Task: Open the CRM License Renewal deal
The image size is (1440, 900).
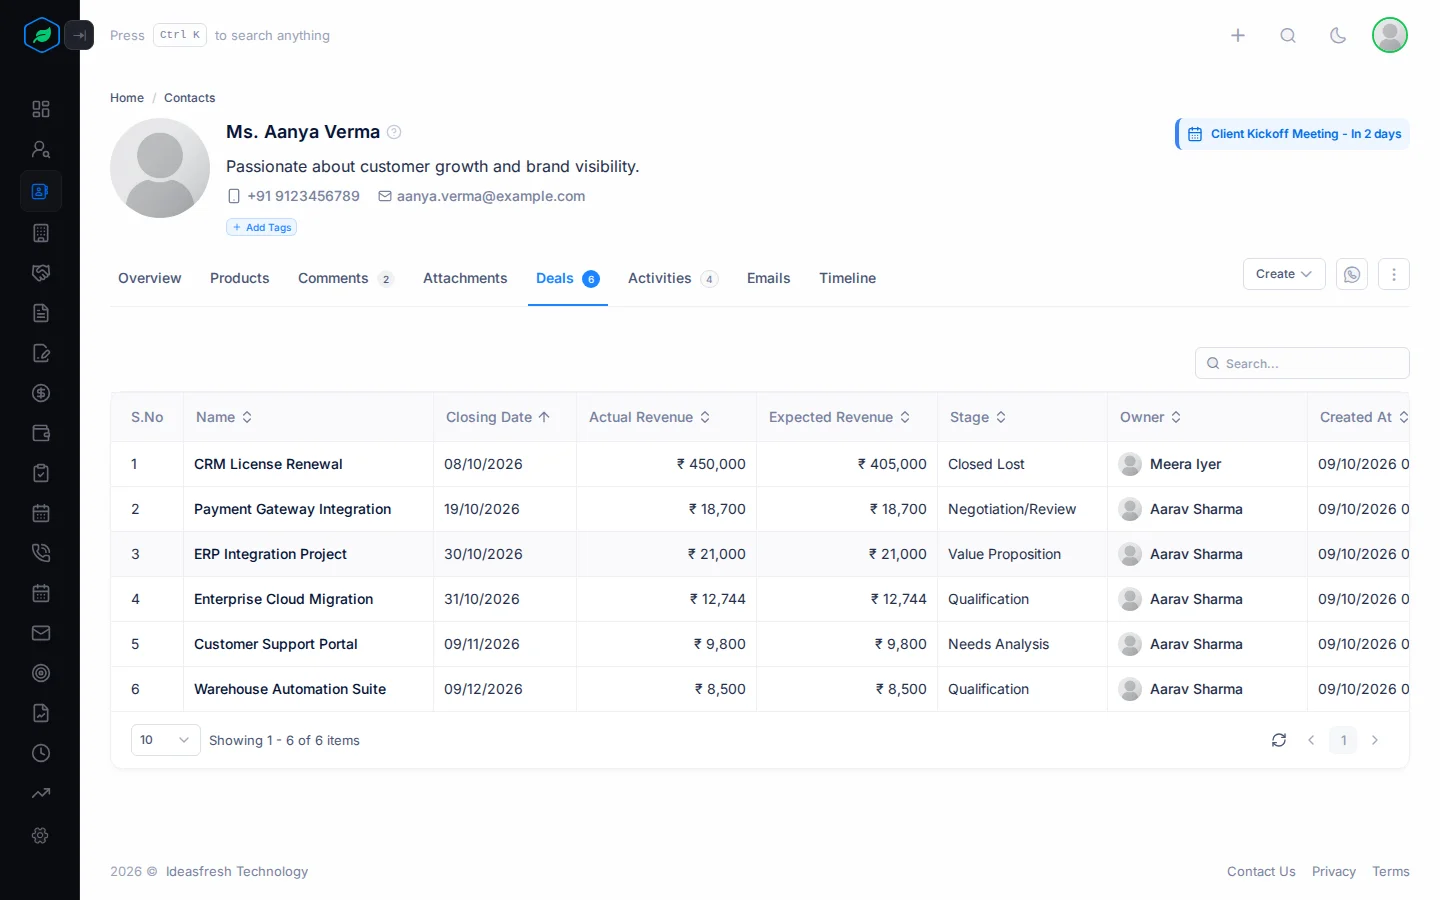Action: (x=268, y=464)
